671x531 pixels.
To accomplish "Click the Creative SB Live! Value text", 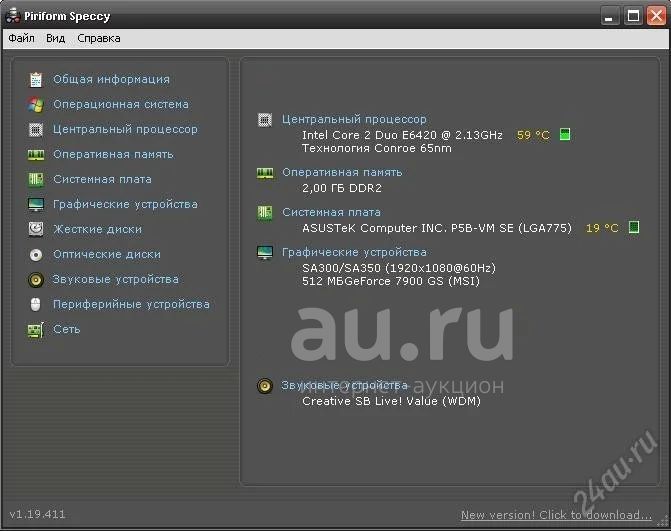I will (392, 401).
